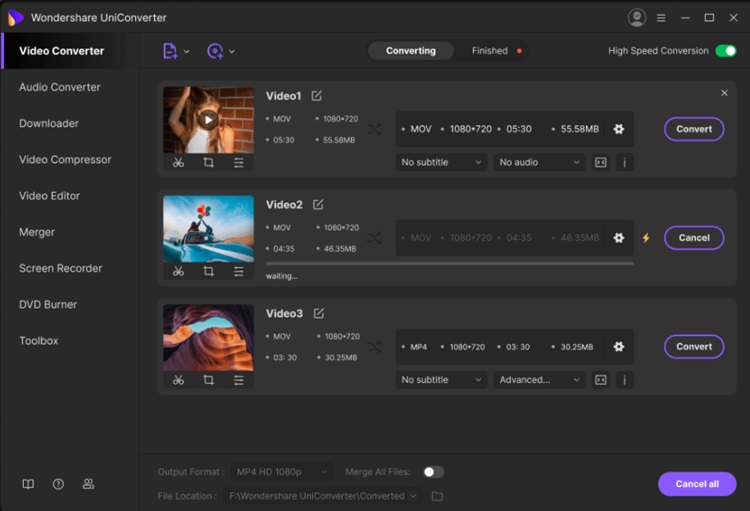The width and height of the screenshot is (750, 511).
Task: Click the Cancel all button
Action: tap(697, 484)
